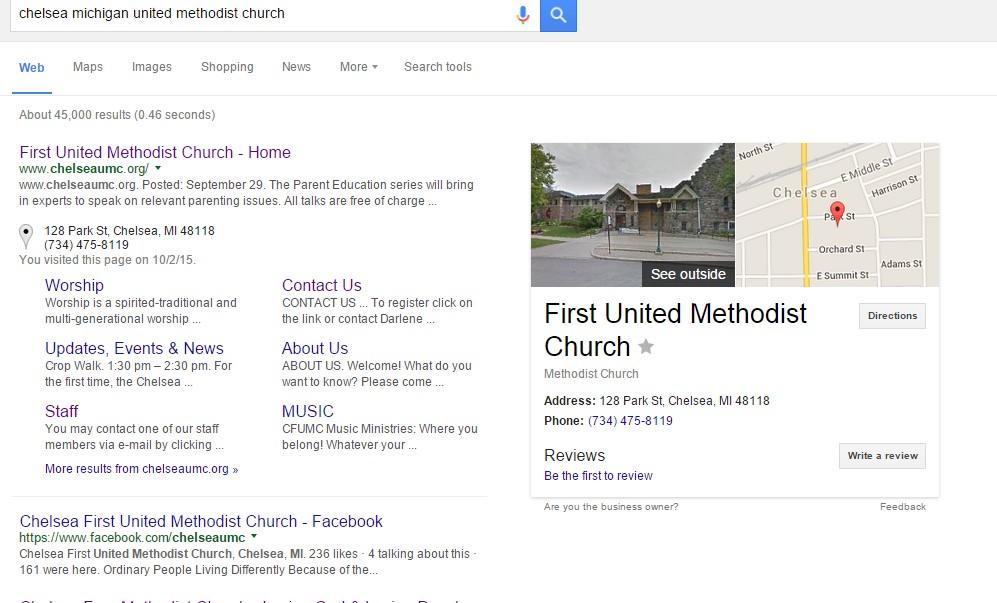
Task: Select the Web tab
Action: pos(32,67)
